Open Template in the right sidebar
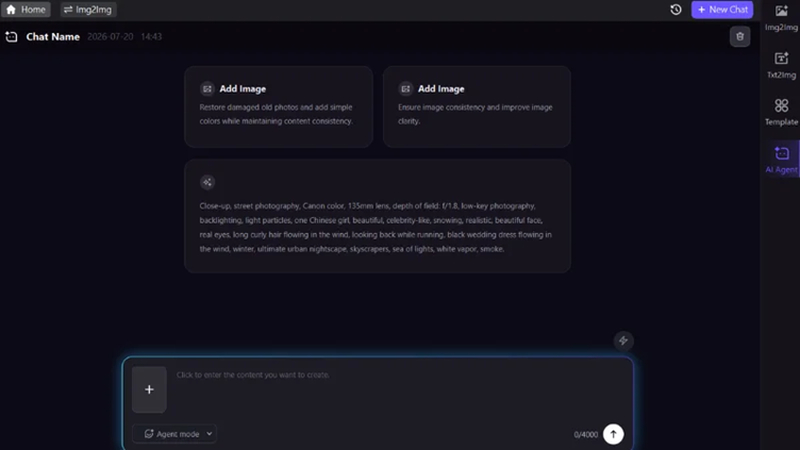This screenshot has width=800, height=450. tap(781, 112)
